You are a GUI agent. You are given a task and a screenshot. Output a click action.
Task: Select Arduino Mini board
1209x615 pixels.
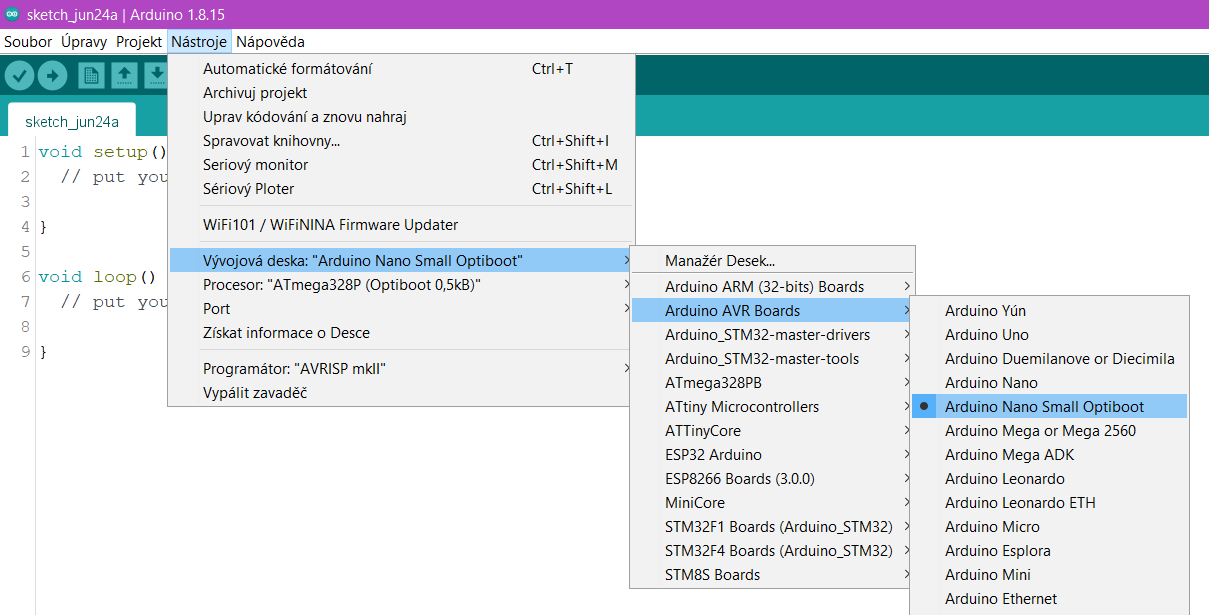(1049, 575)
